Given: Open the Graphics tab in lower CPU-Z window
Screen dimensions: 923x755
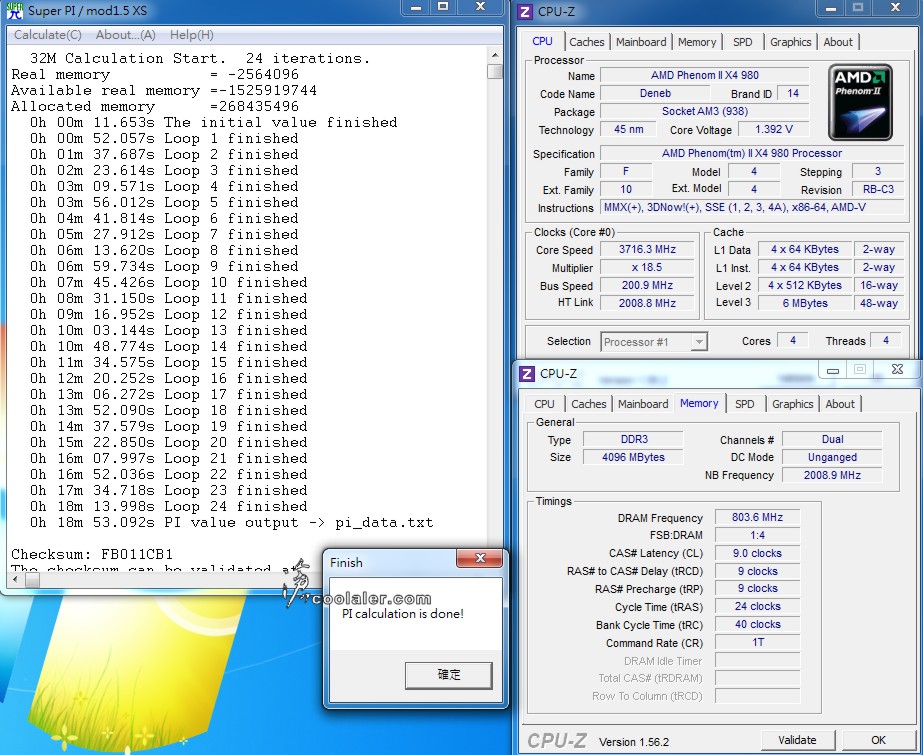Looking at the screenshot, I should 792,404.
